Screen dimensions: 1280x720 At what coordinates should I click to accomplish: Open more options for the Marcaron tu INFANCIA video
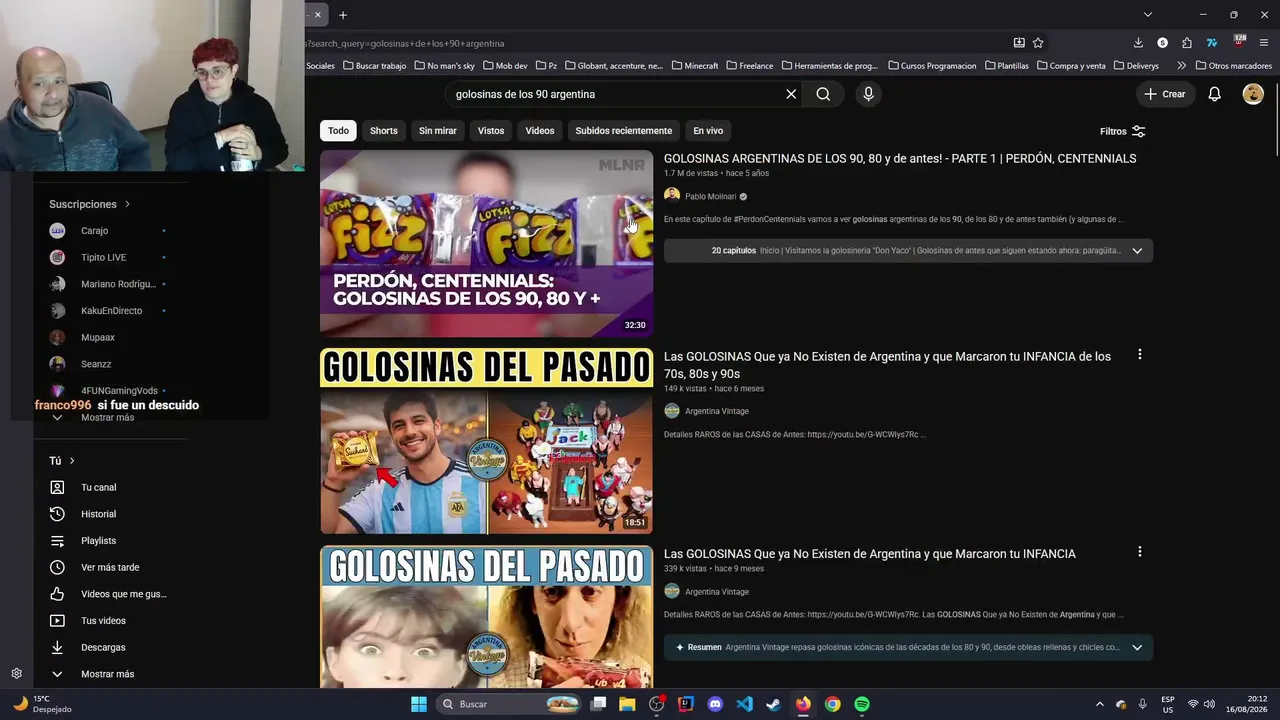point(1139,552)
